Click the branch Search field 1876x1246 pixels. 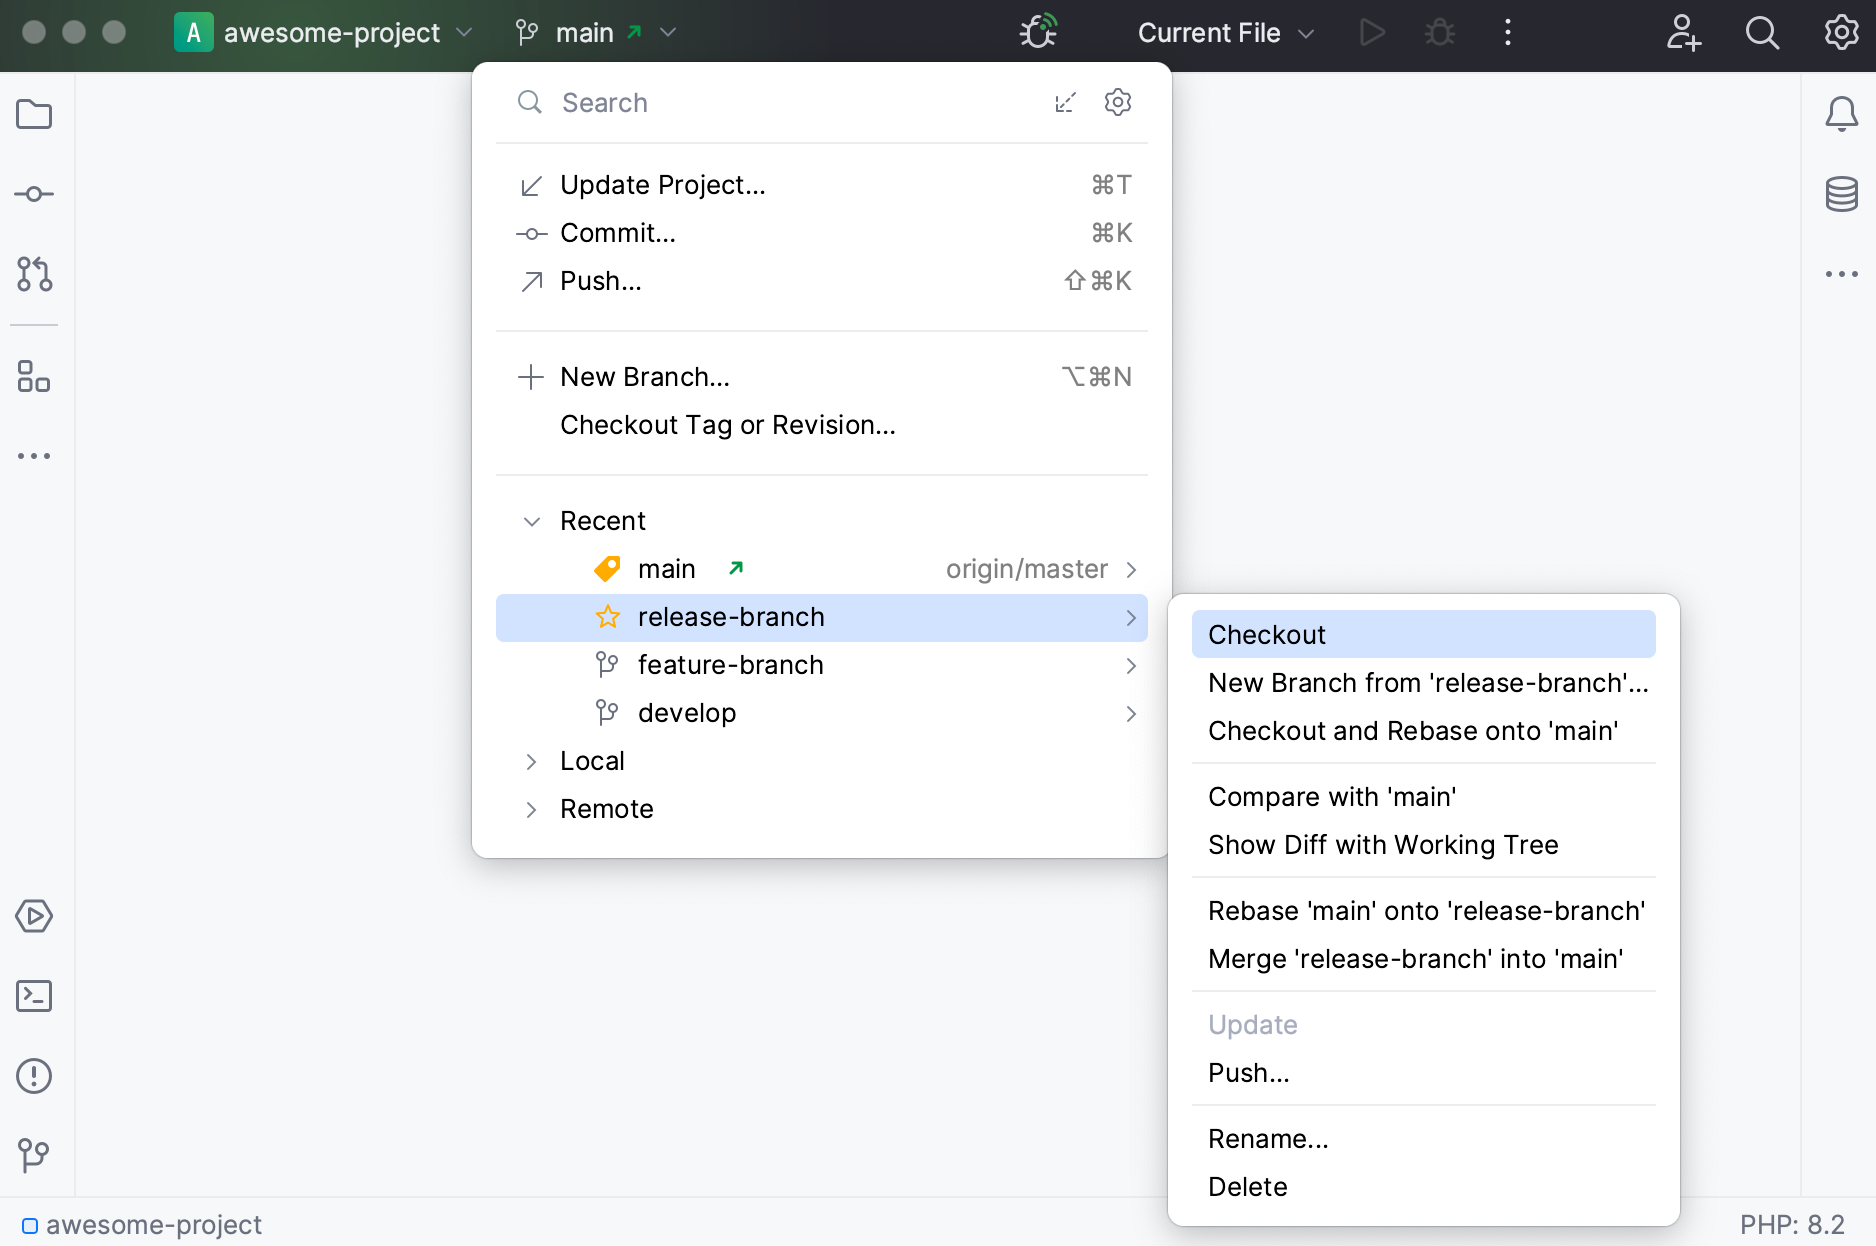700,102
